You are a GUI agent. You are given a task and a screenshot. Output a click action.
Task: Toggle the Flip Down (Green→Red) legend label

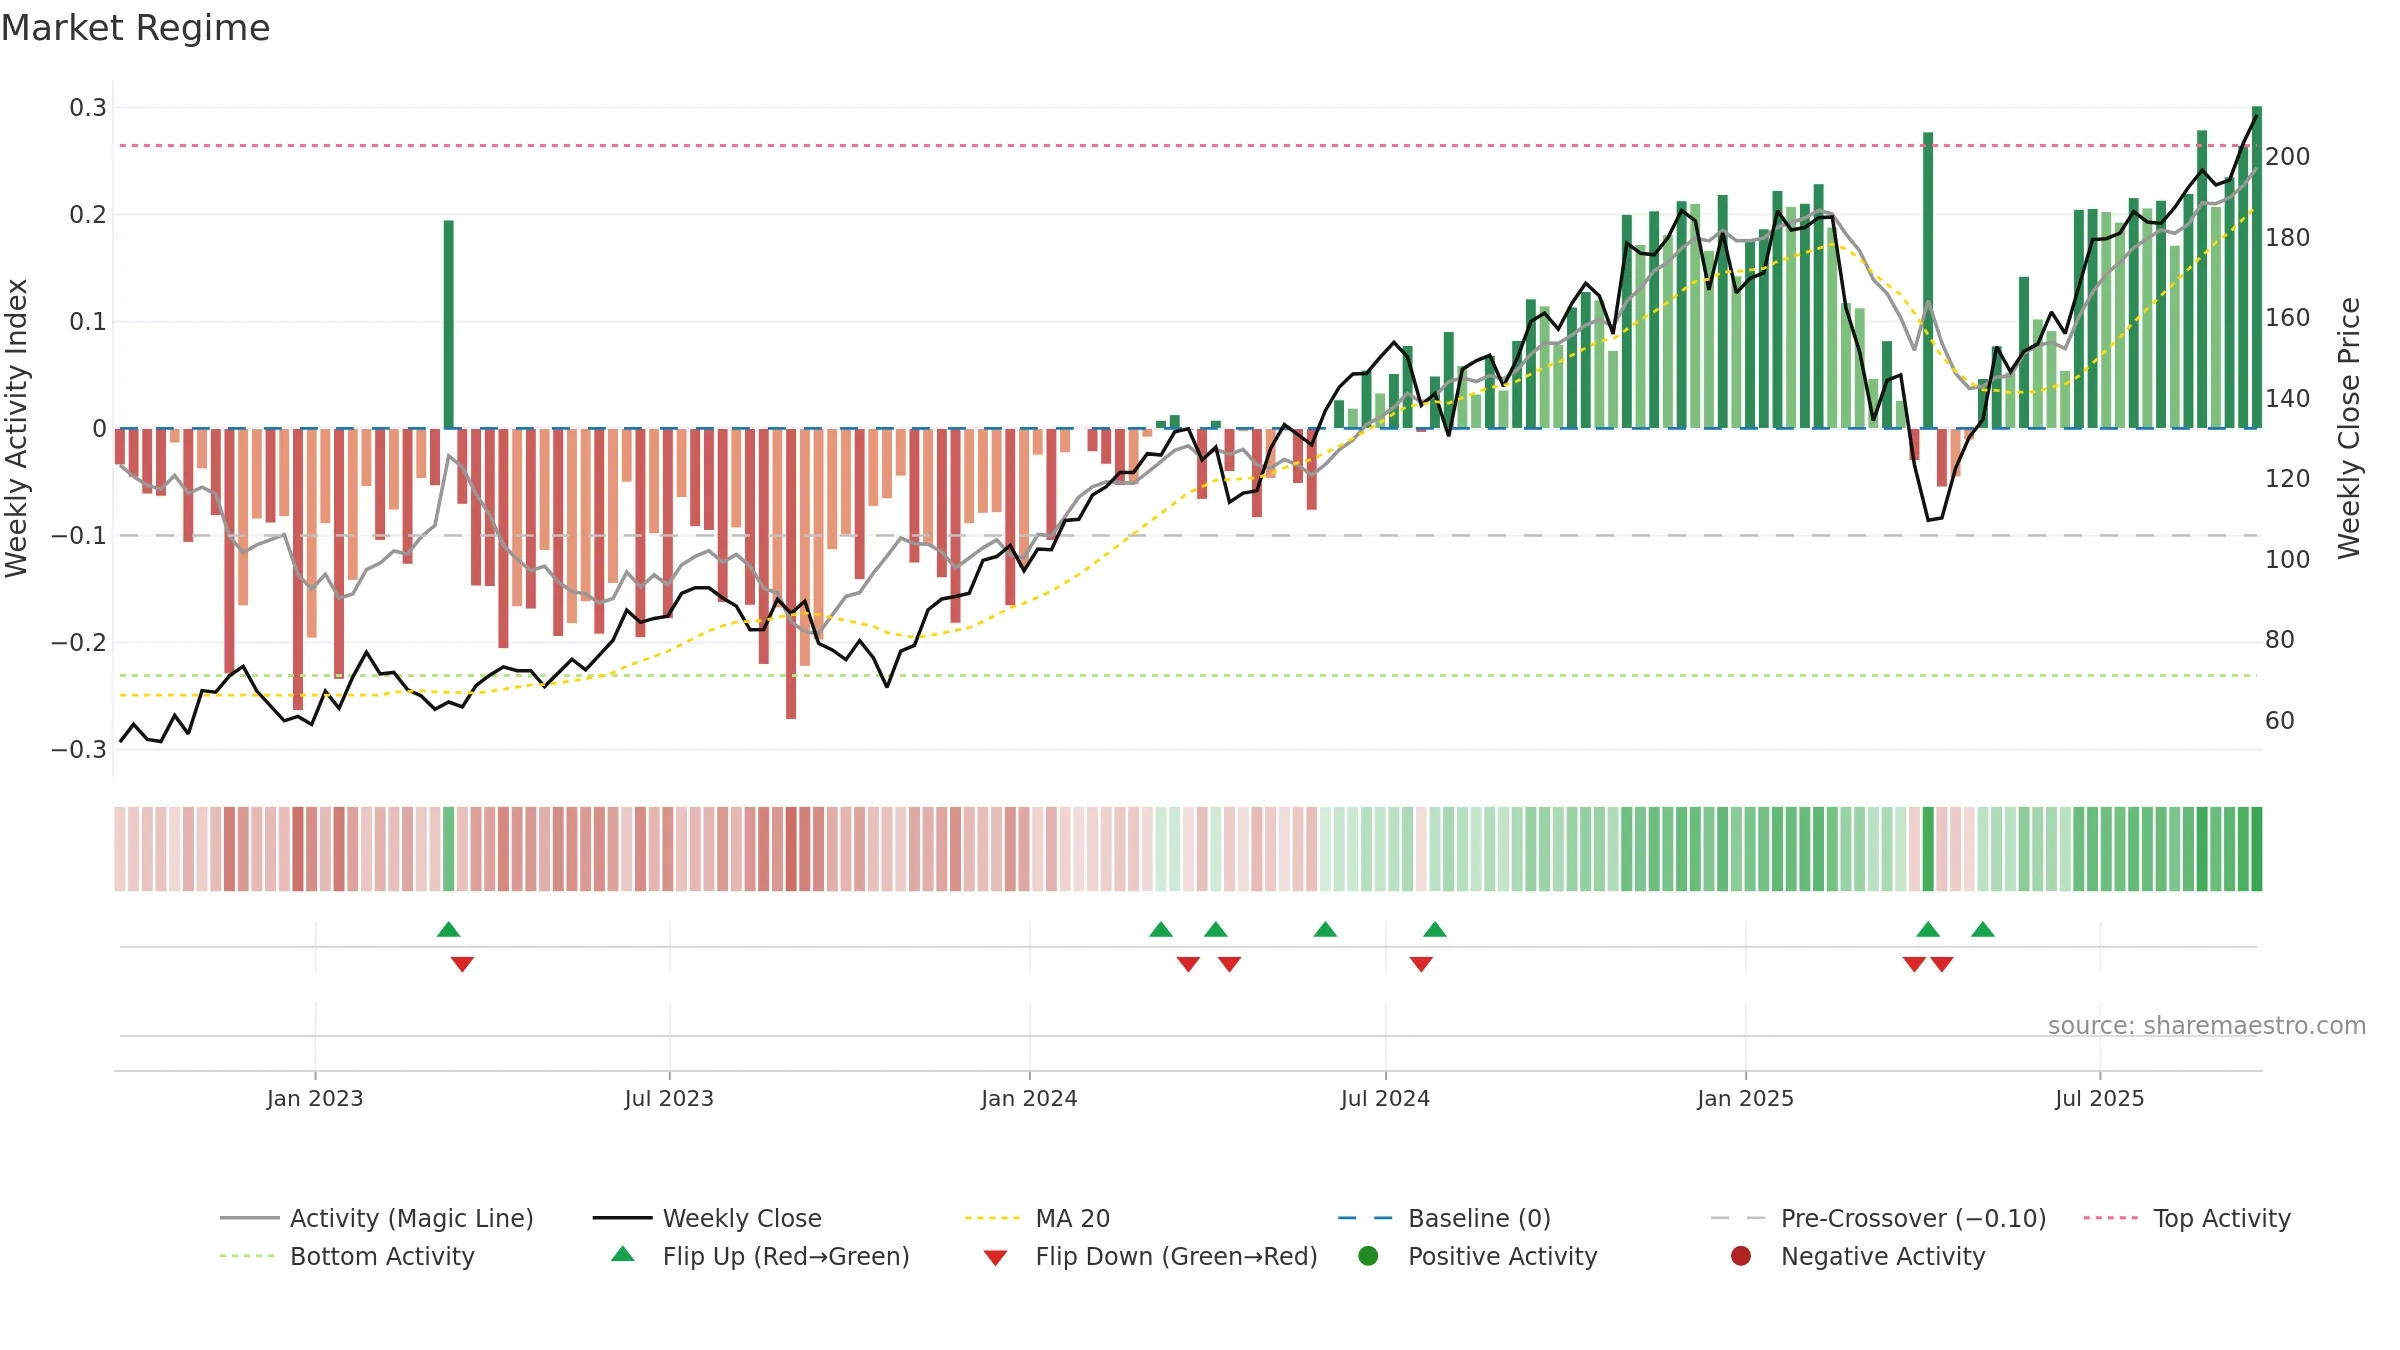click(x=1176, y=1256)
